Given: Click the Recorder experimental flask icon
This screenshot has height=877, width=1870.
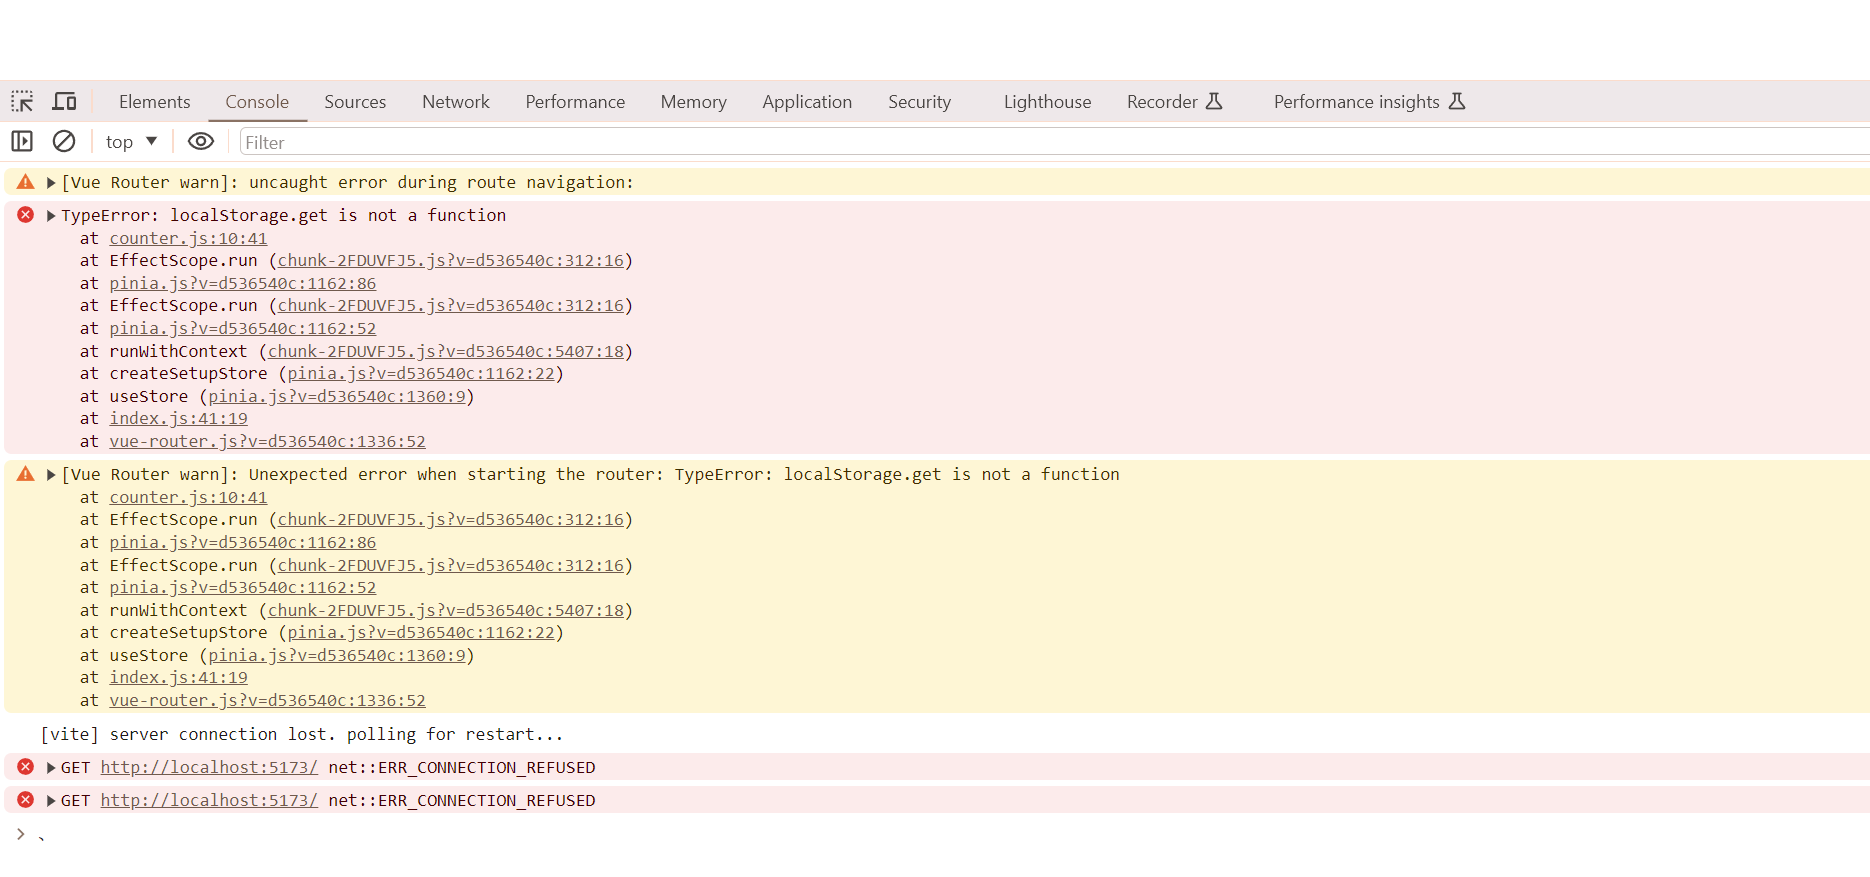Looking at the screenshot, I should coord(1214,101).
